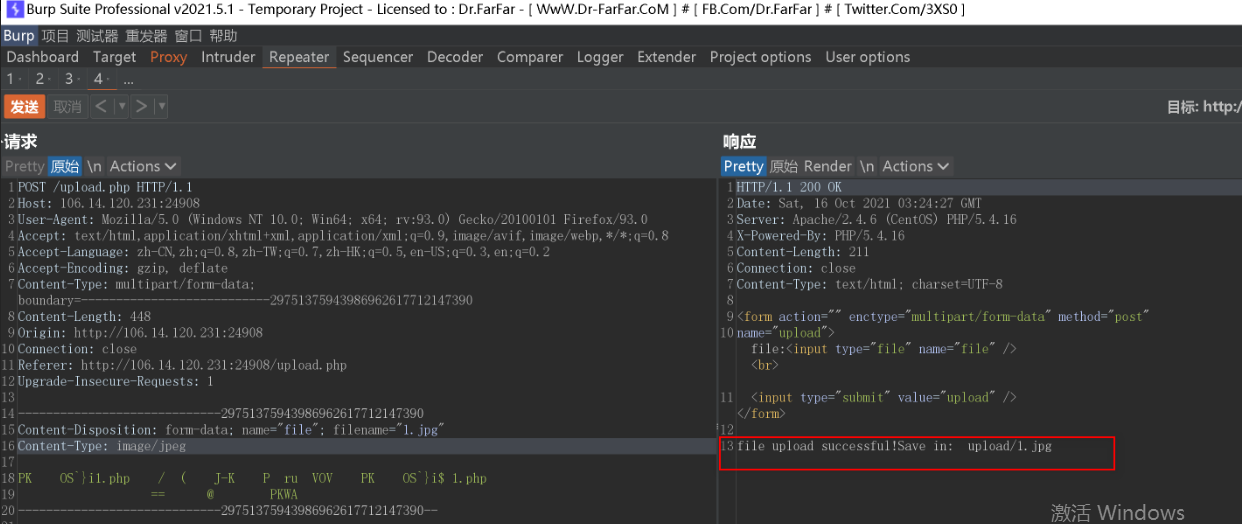The image size is (1242, 524).
Task: Toggle \n display in request panel
Action: coord(94,166)
